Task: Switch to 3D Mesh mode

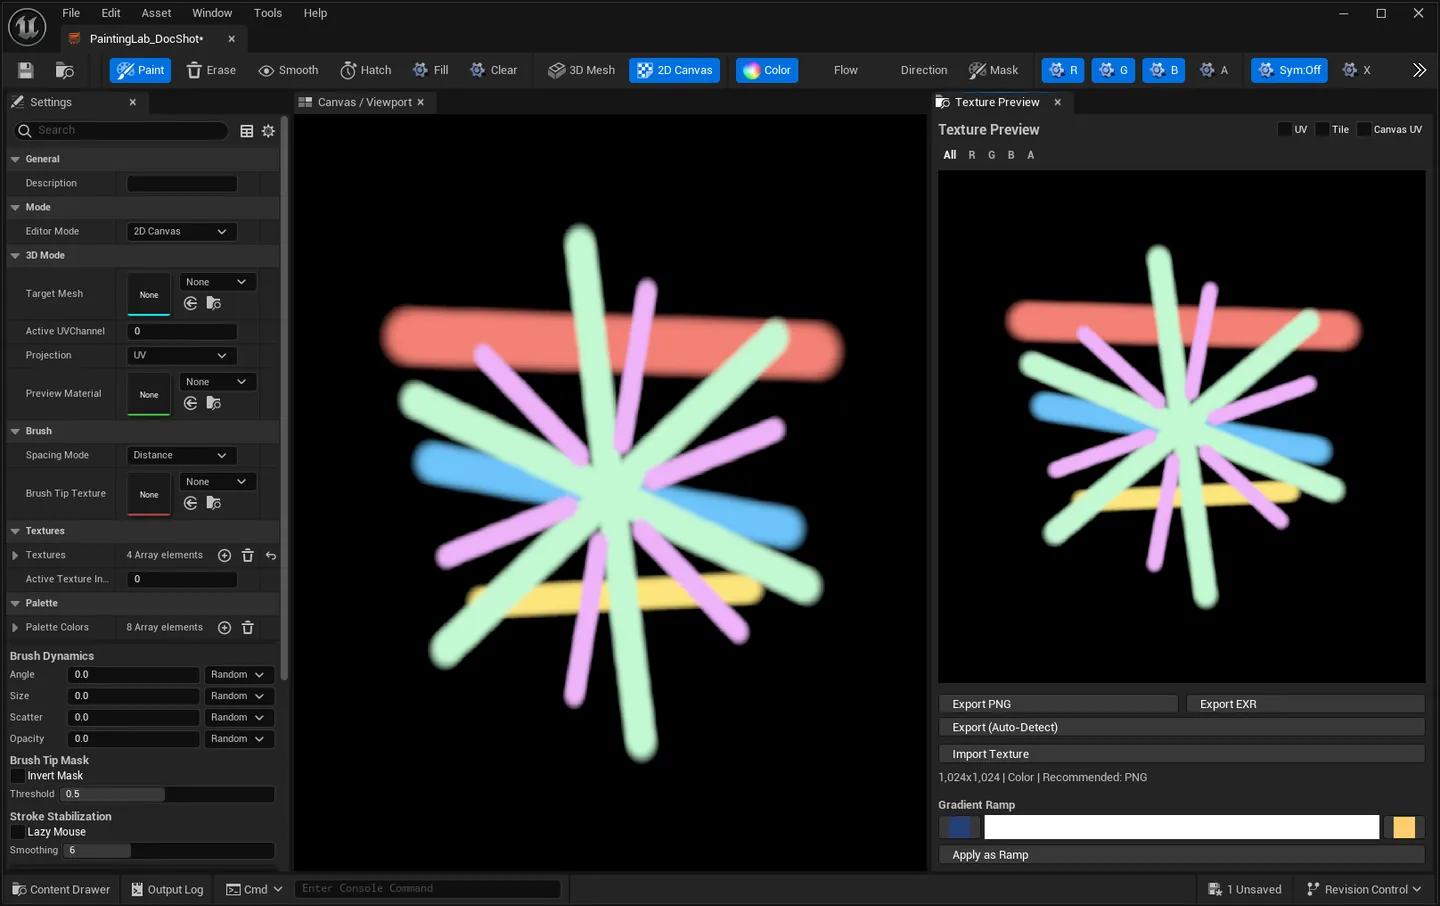Action: (x=582, y=70)
